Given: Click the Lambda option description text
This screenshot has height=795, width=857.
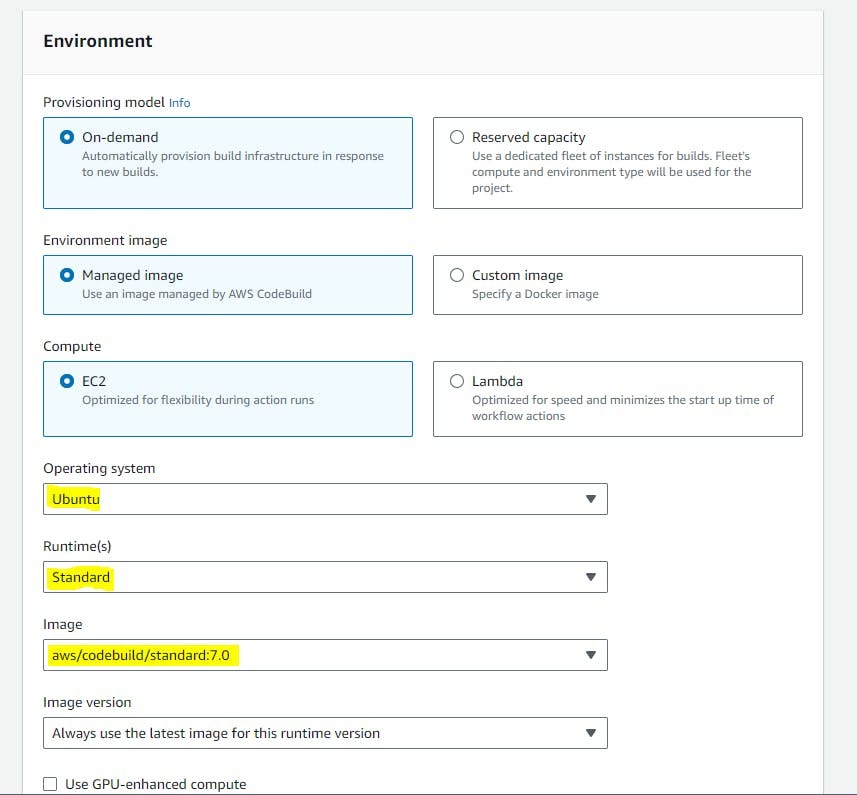Looking at the screenshot, I should (x=623, y=408).
